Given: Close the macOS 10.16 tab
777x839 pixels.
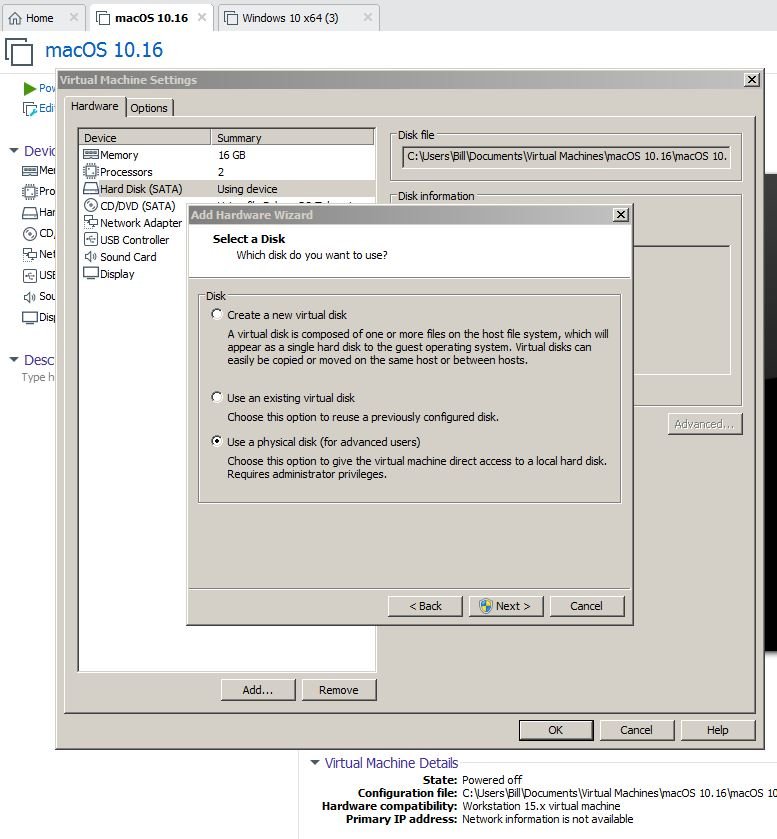Looking at the screenshot, I should (202, 17).
